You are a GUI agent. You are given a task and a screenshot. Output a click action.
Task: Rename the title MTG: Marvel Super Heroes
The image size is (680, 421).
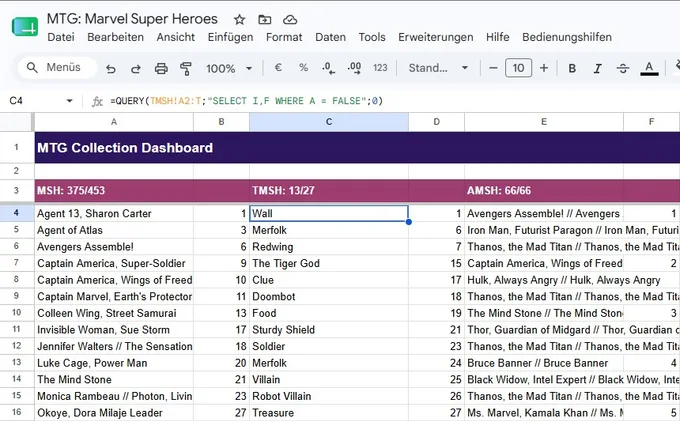(132, 19)
